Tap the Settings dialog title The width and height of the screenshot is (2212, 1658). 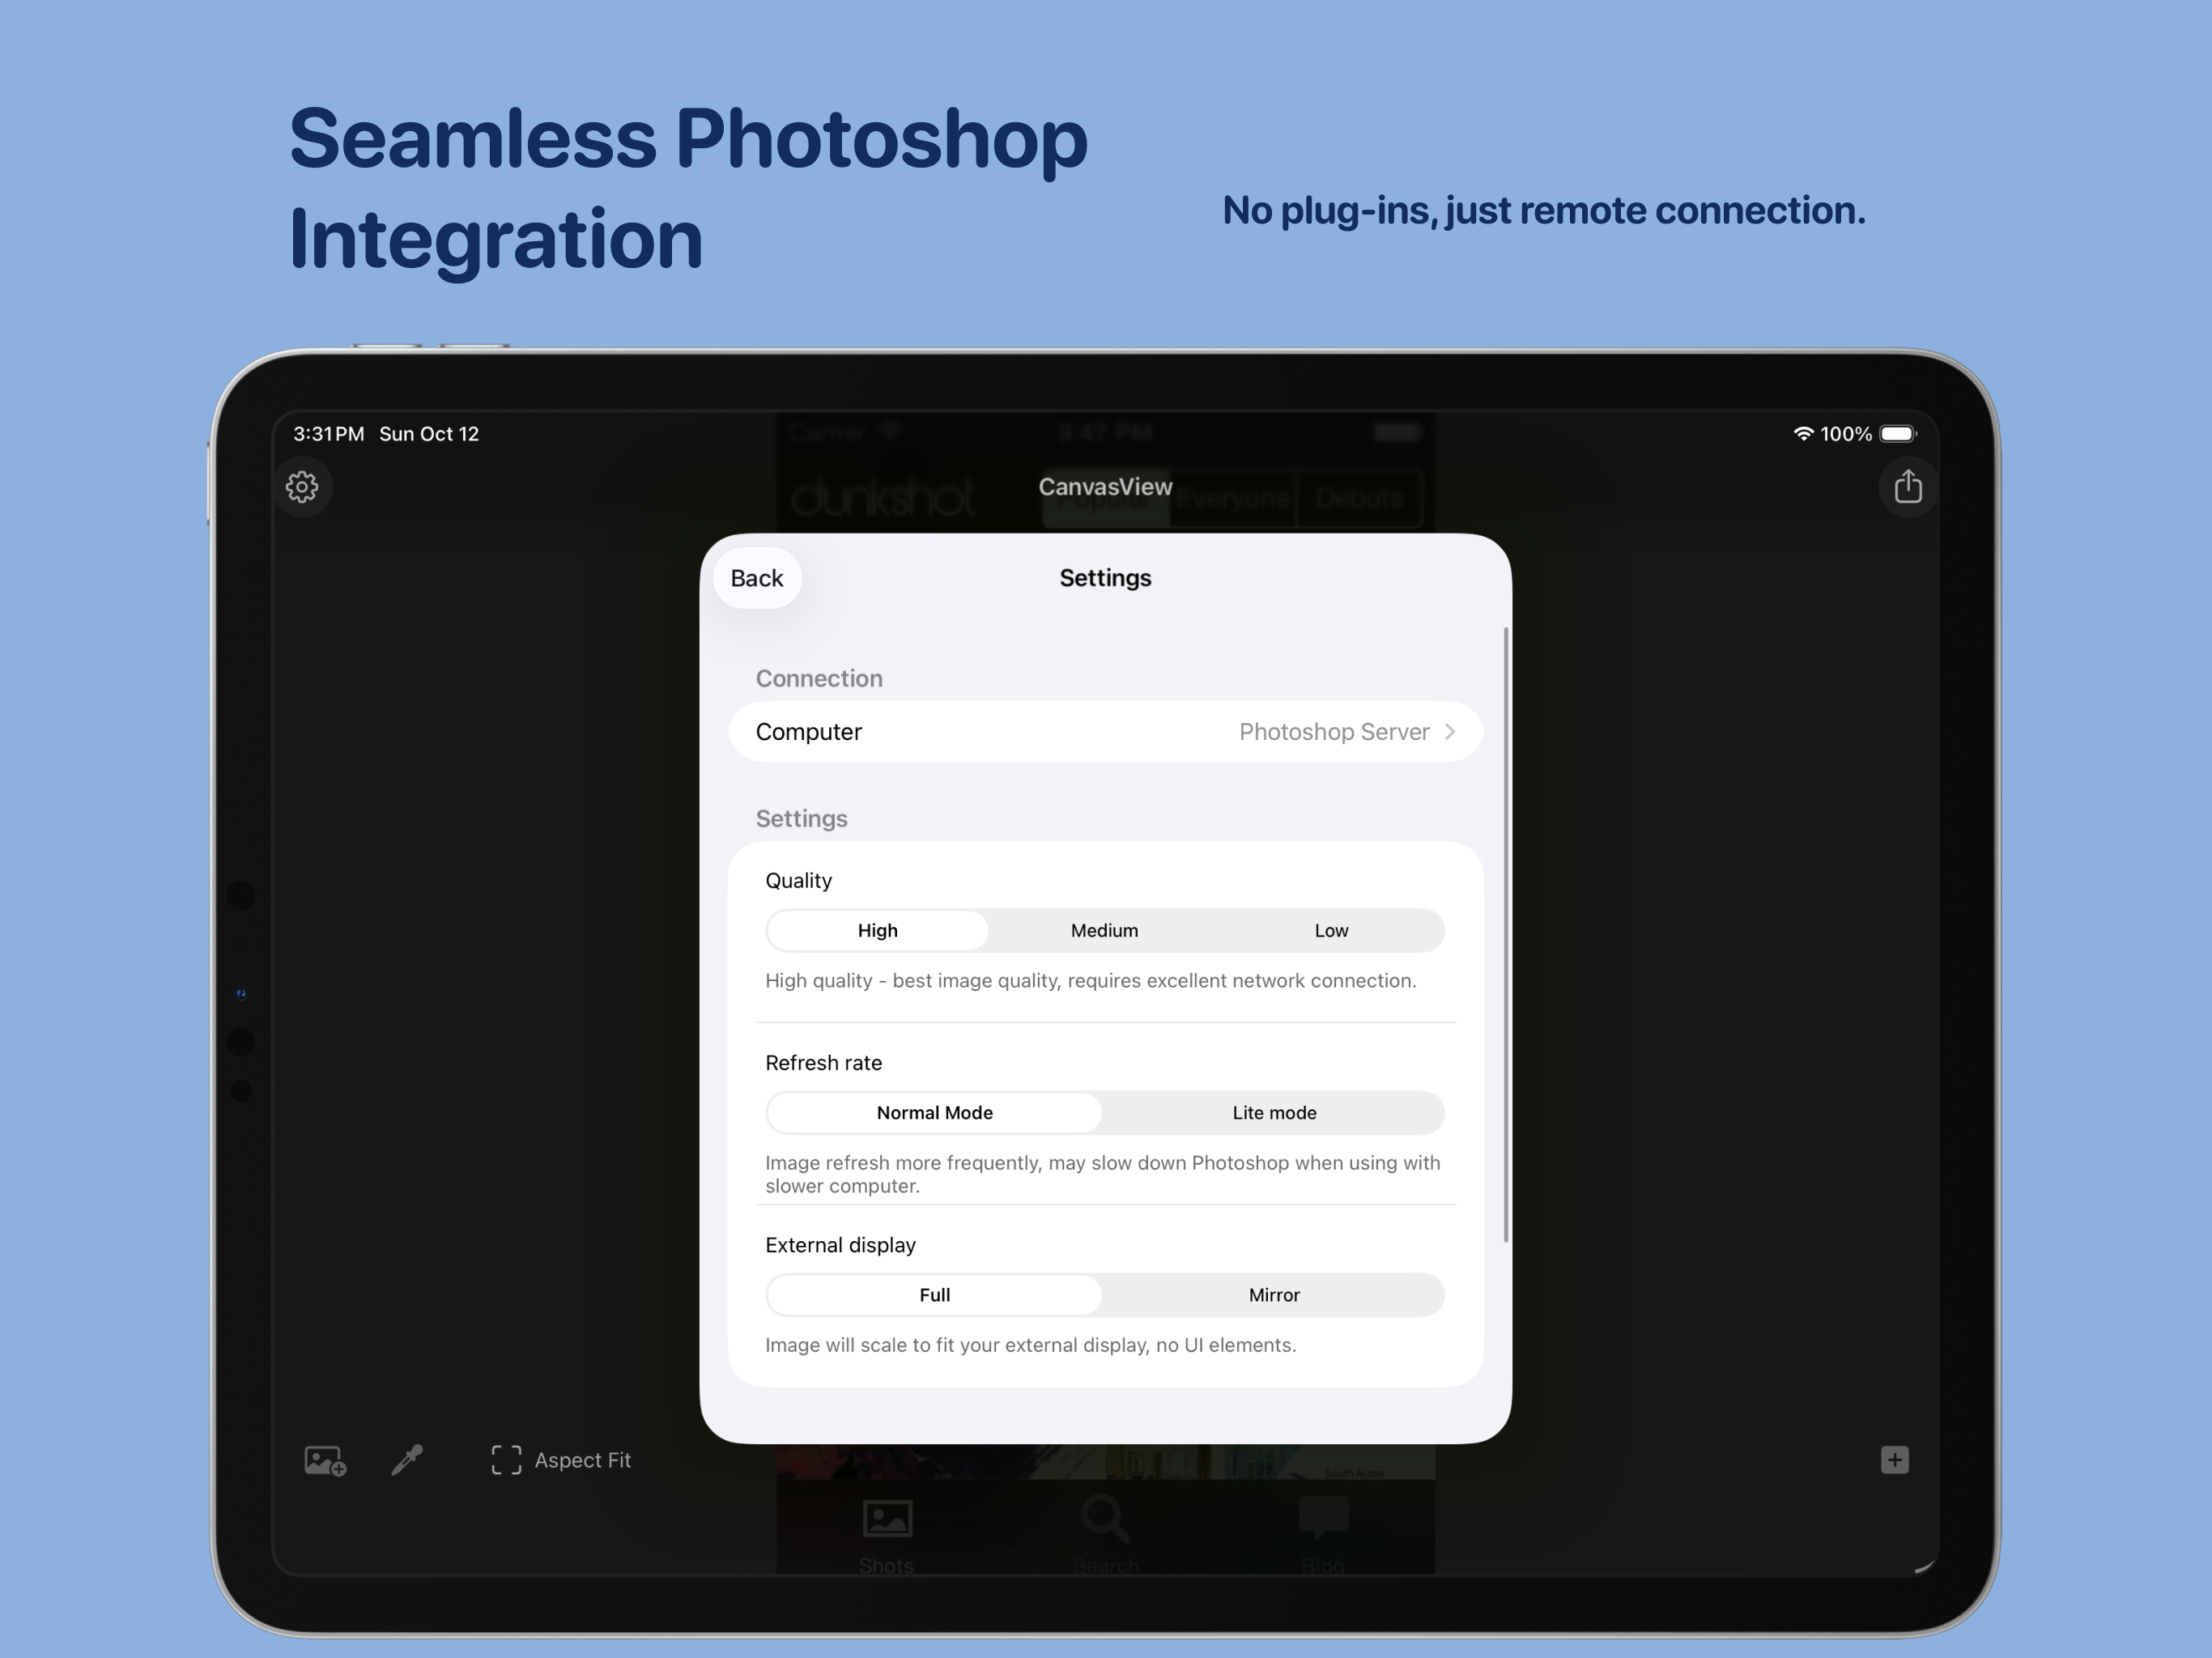click(x=1105, y=578)
